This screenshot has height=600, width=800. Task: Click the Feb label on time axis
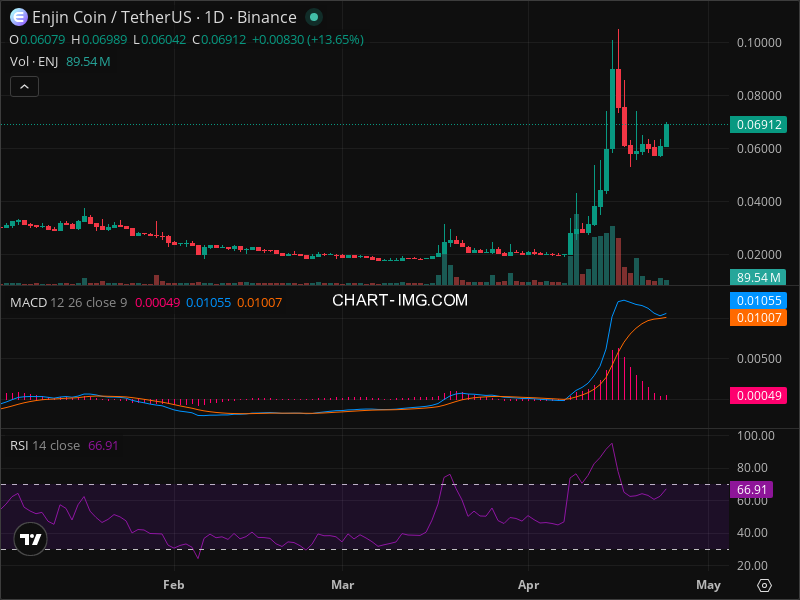pyautogui.click(x=173, y=585)
